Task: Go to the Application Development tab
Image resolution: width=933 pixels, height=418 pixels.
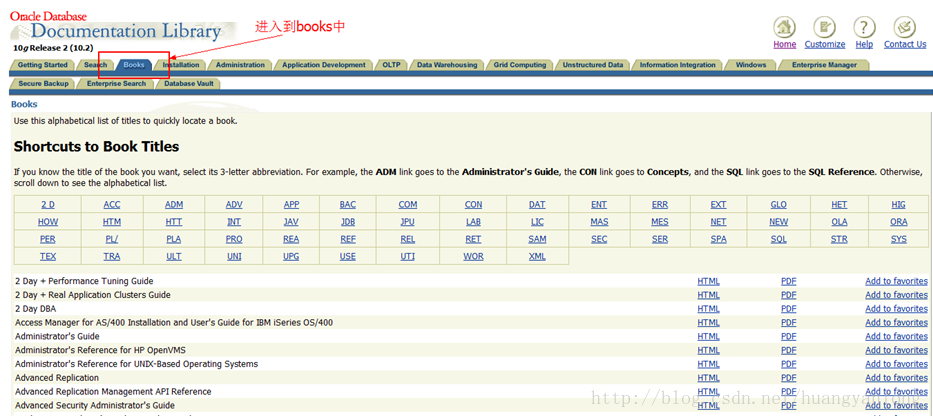Action: pyautogui.click(x=324, y=65)
